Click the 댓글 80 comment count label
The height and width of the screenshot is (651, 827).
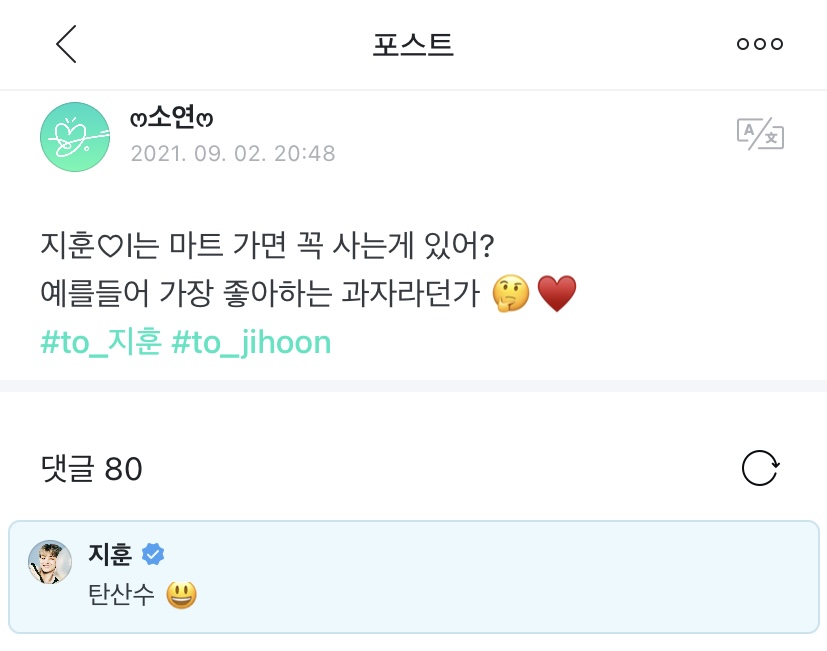pyautogui.click(x=91, y=467)
